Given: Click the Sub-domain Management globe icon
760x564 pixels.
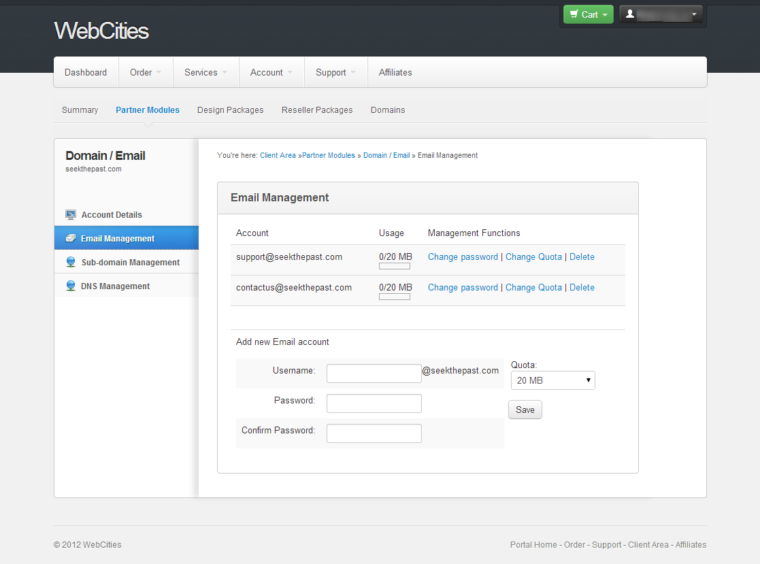Looking at the screenshot, I should [x=71, y=263].
